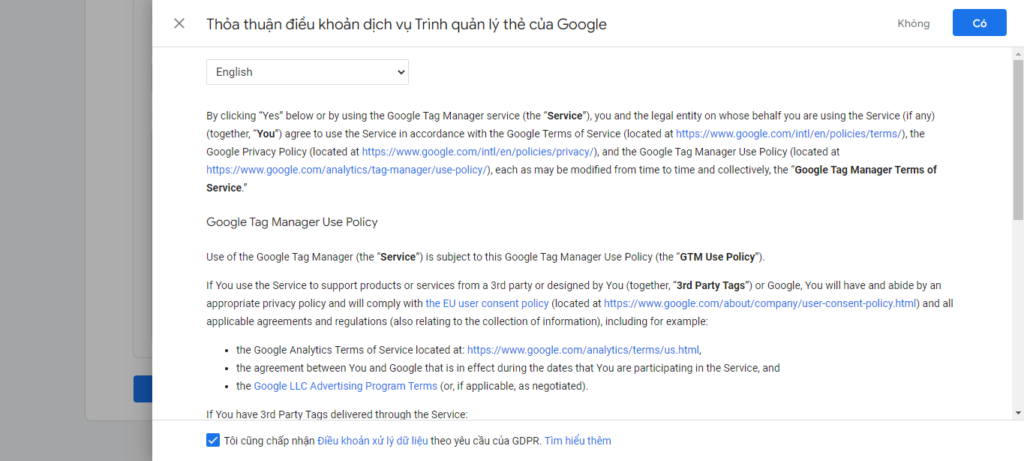Open the Google policies terms URL link

click(790, 133)
